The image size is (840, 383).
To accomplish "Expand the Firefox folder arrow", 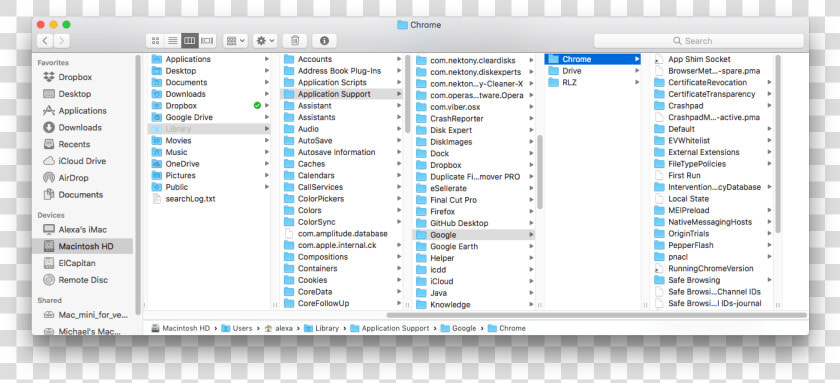I will coord(531,212).
